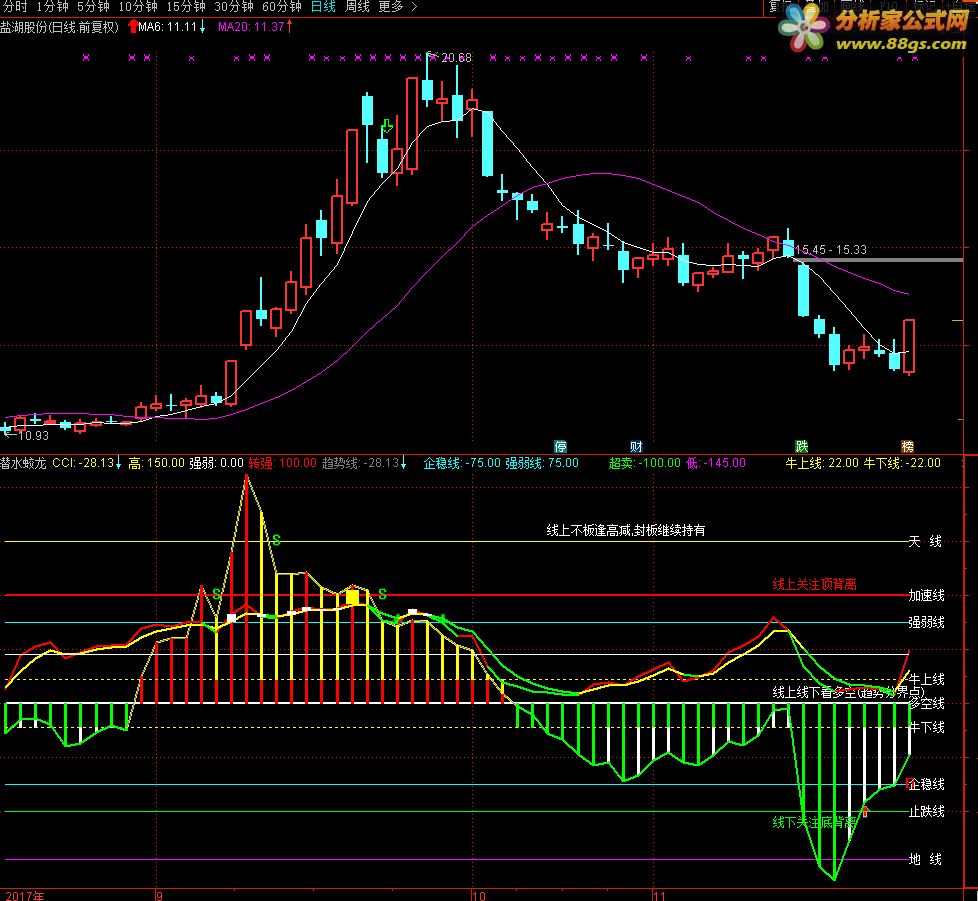This screenshot has width=978, height=901.
Task: Click the 潜水蛟龙 indicator name
Action: coord(23,463)
